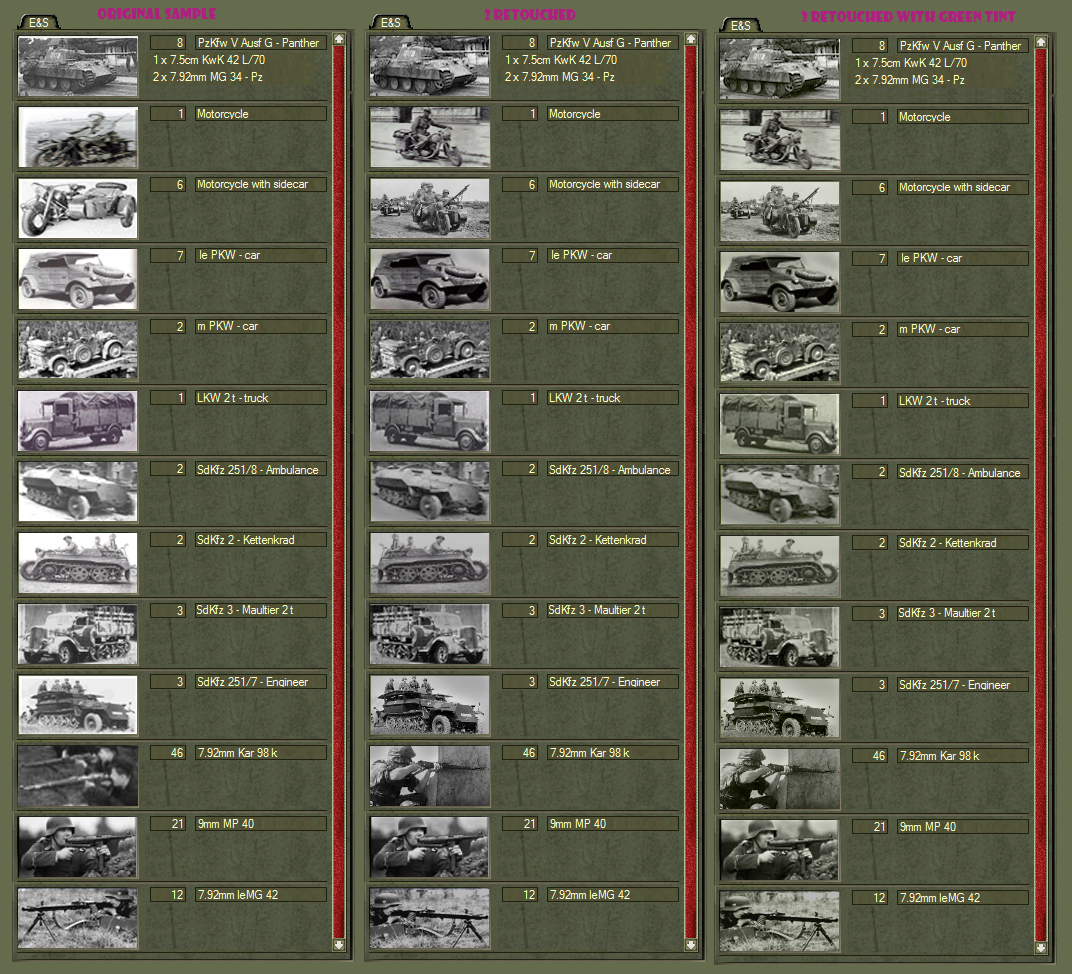
Task: Click 'Motorcycle' label in Retouched panel
Action: click(x=613, y=113)
